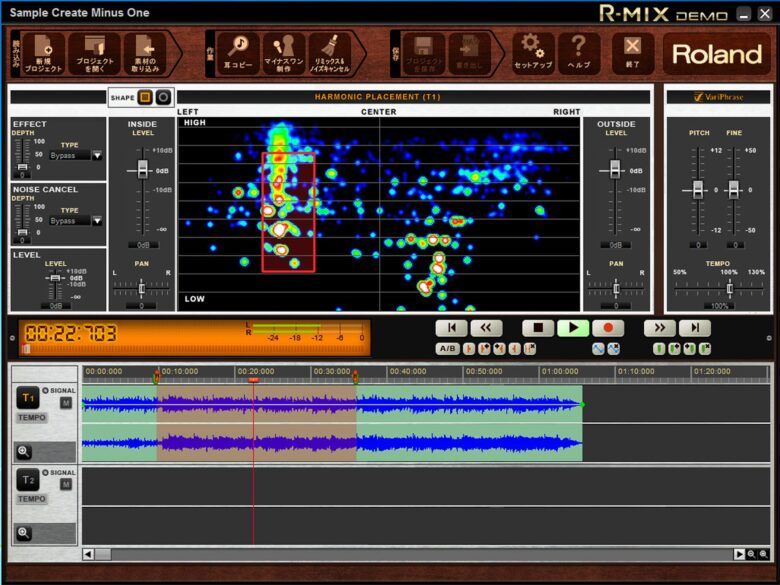Screen dimensions: 780x585
Task: Toggle the A/B repeat button
Action: (447, 349)
